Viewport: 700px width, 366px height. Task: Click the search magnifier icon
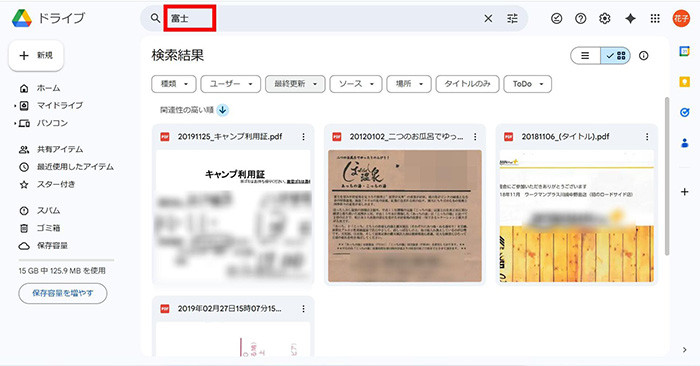(155, 18)
